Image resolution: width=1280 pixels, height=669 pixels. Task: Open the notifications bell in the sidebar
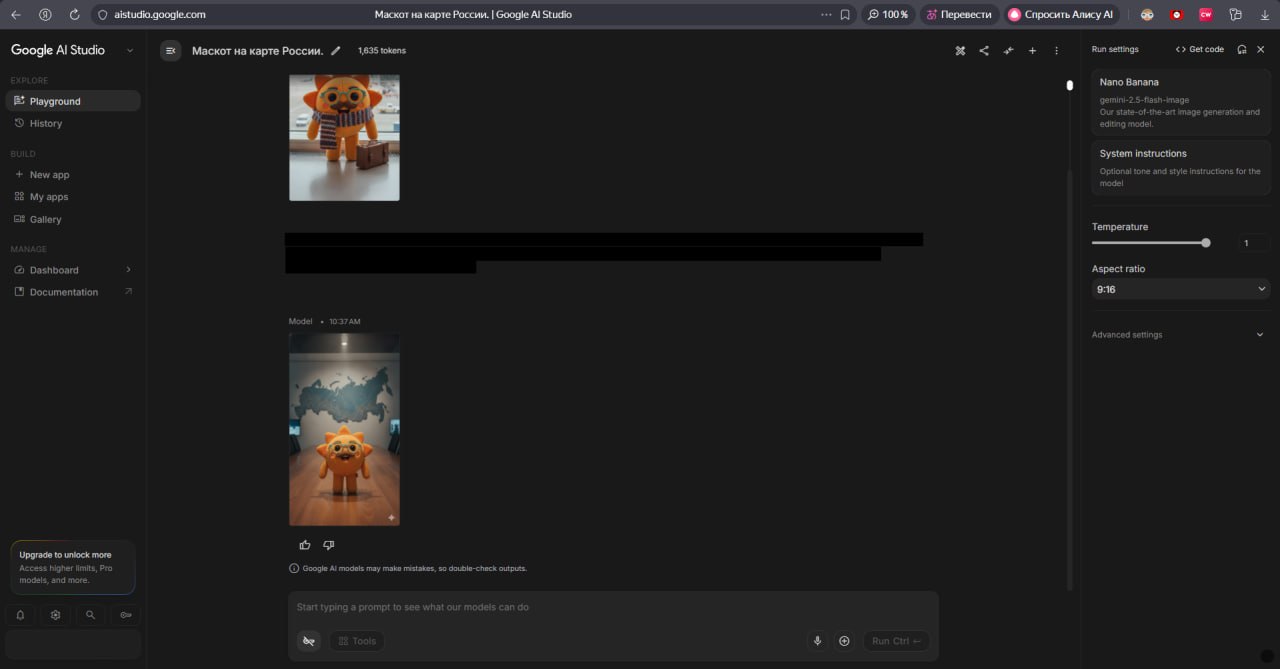coord(20,615)
